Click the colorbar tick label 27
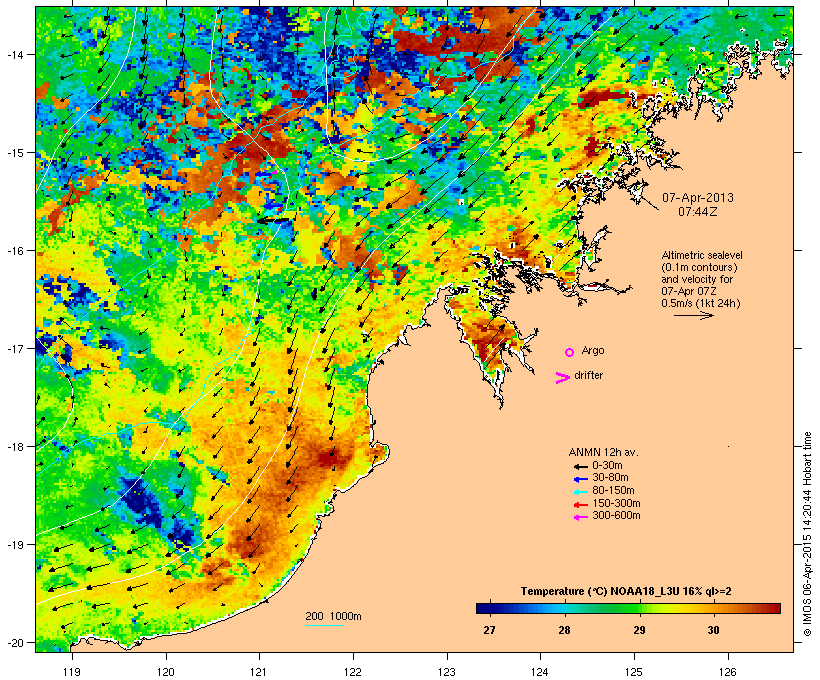The height and width of the screenshot is (680, 820). point(489,630)
